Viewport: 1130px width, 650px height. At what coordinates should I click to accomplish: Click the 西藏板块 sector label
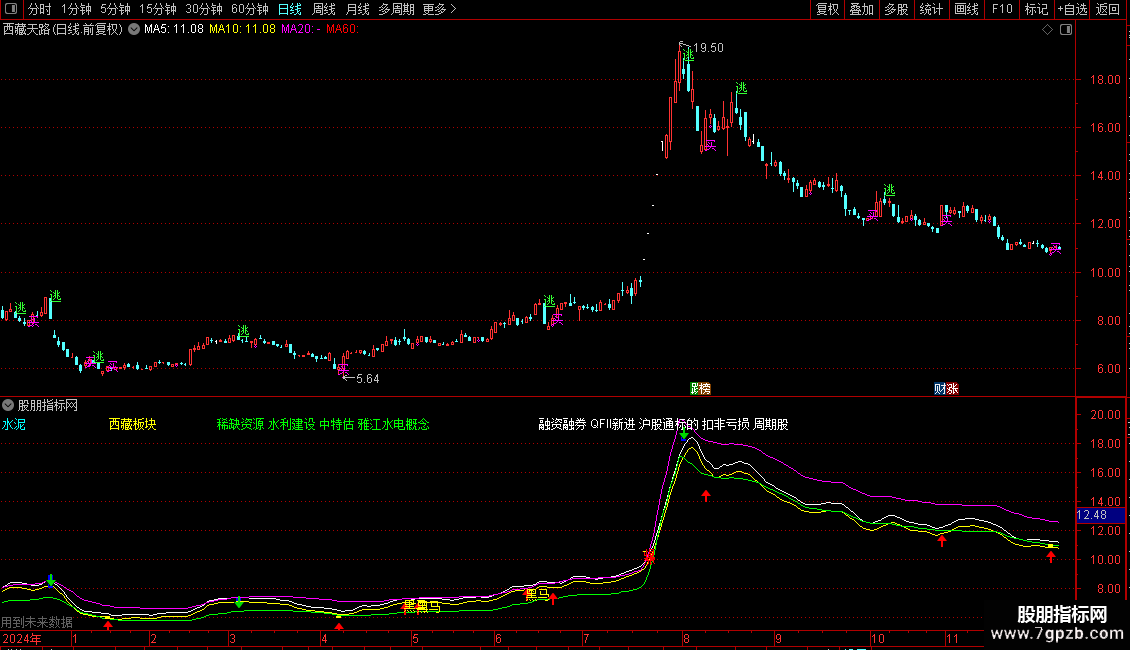pos(133,424)
